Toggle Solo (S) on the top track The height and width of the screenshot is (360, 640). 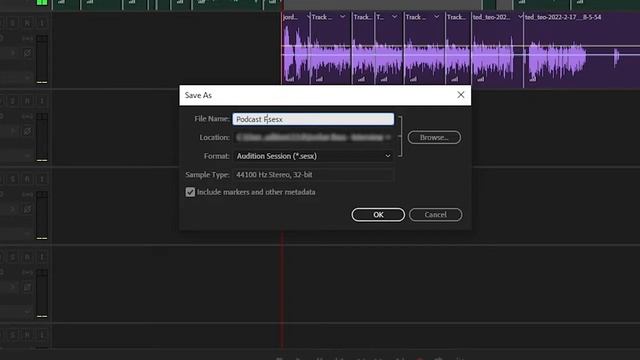click(x=13, y=23)
